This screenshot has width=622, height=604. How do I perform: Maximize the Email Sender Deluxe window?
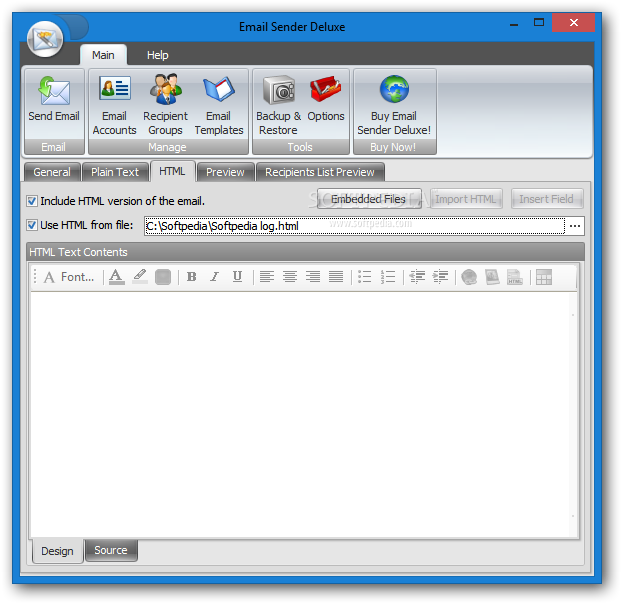[539, 23]
